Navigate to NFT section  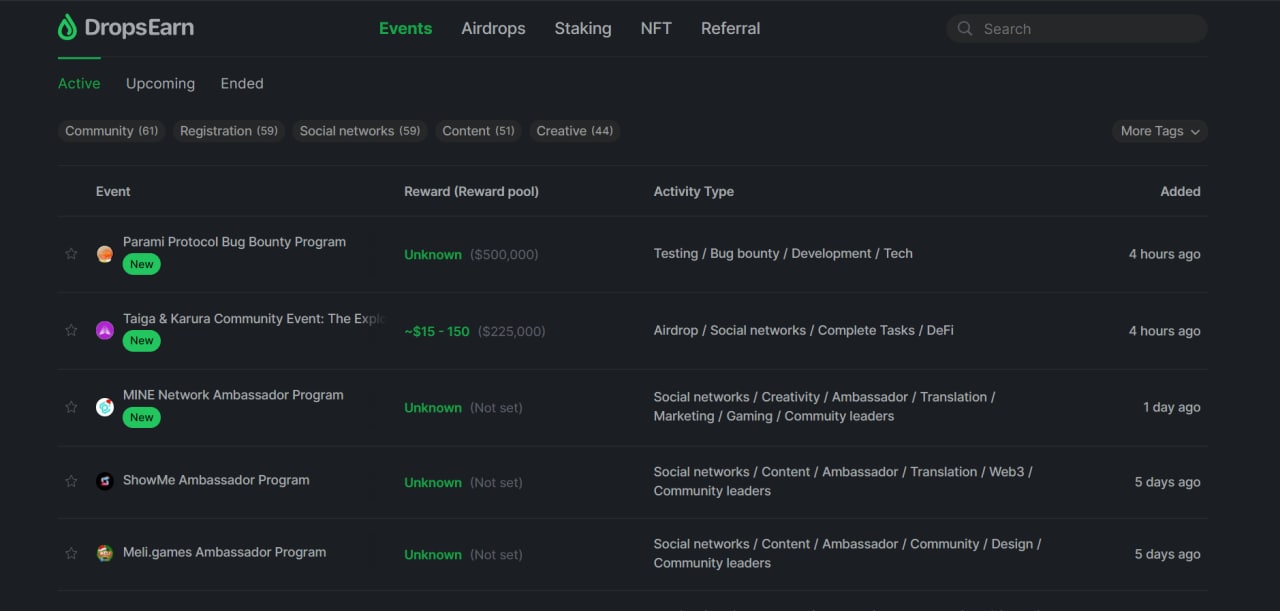pos(656,28)
